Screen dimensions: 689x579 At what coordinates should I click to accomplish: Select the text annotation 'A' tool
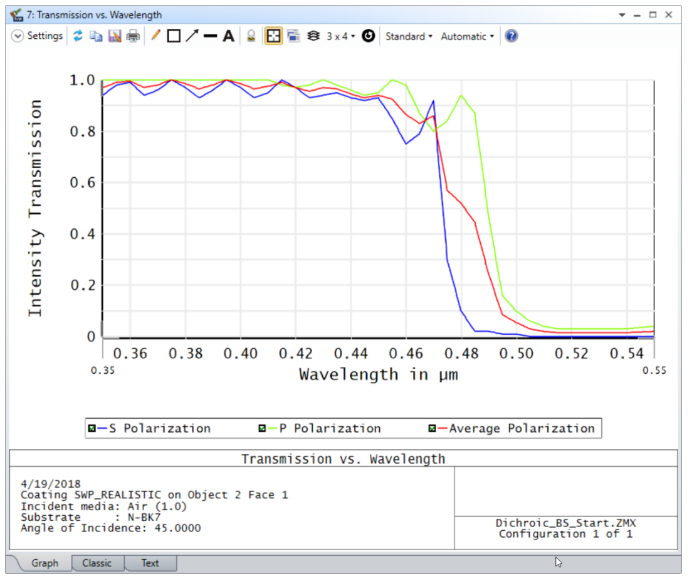tap(228, 36)
